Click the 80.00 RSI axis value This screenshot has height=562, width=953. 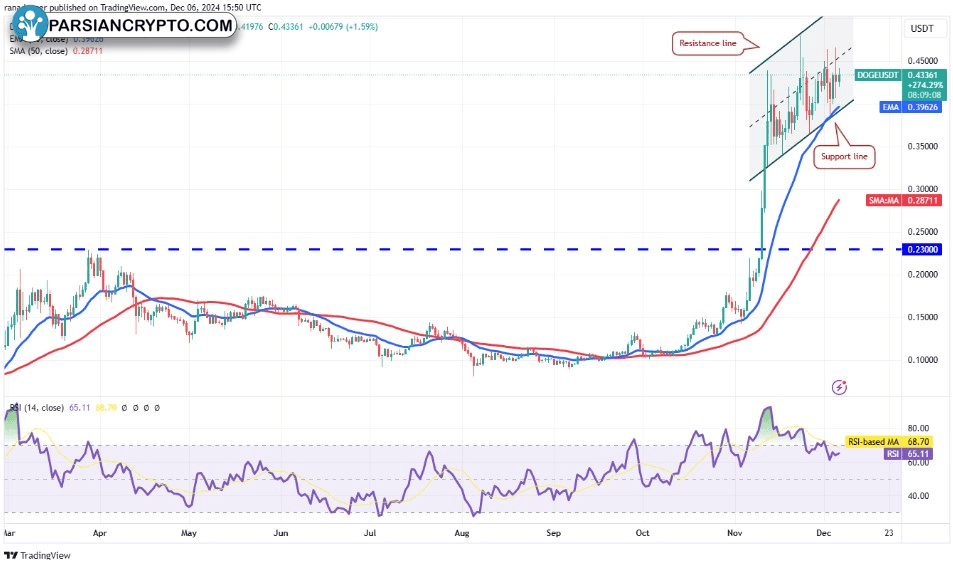click(918, 428)
